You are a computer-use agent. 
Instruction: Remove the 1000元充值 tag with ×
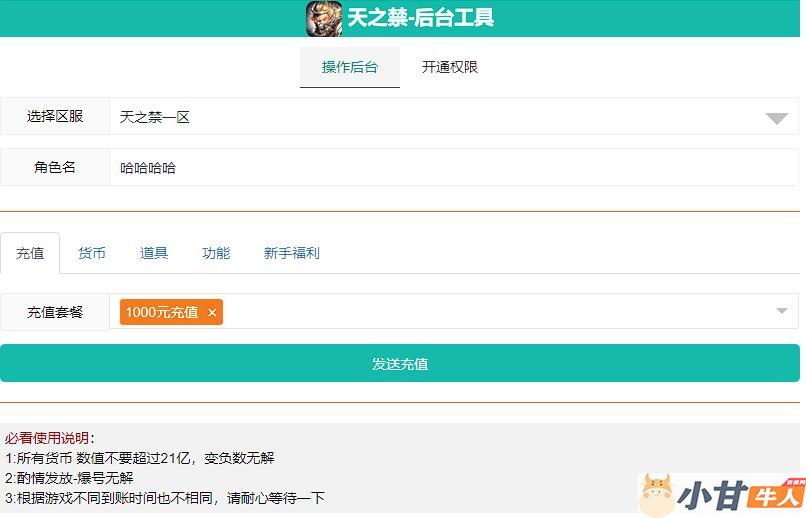[x=212, y=313]
